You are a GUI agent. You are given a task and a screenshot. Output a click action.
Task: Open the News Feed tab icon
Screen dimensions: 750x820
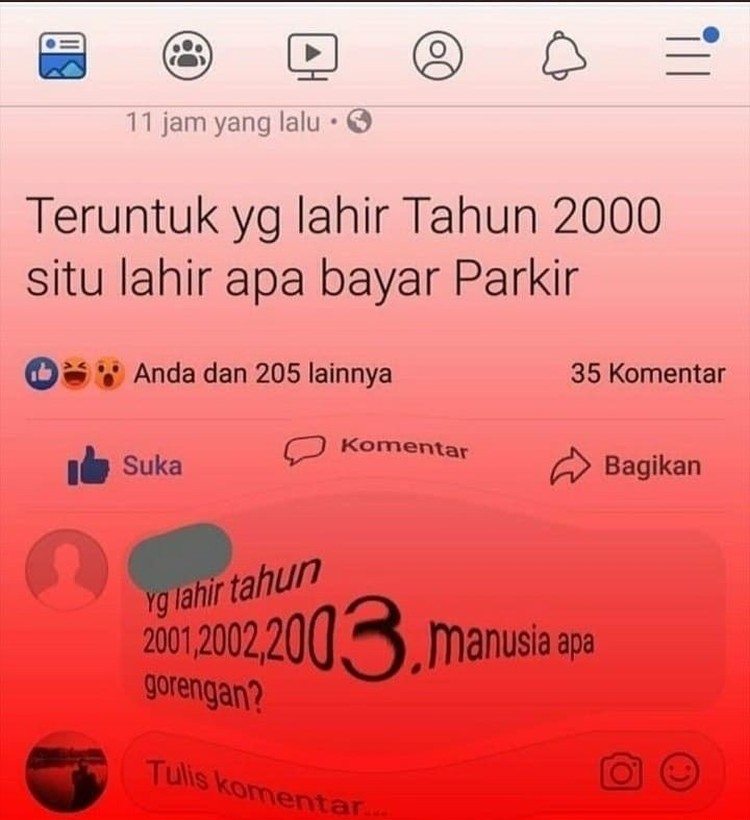pyautogui.click(x=62, y=55)
